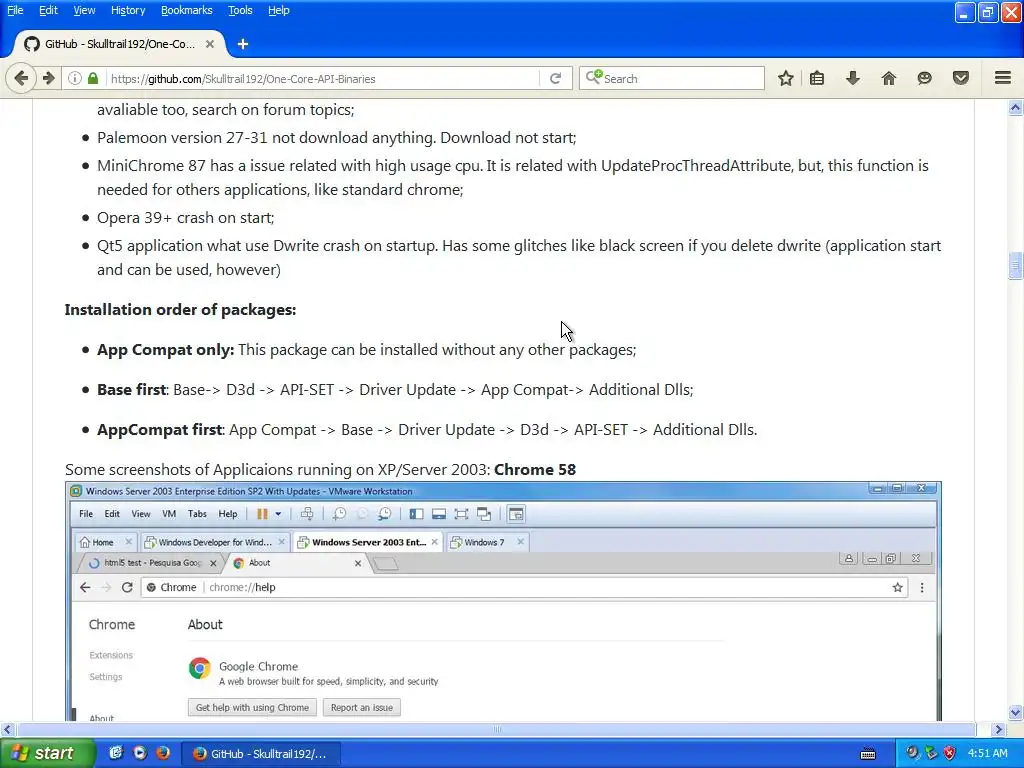Open the Help menu
The image size is (1024, 768).
(279, 10)
